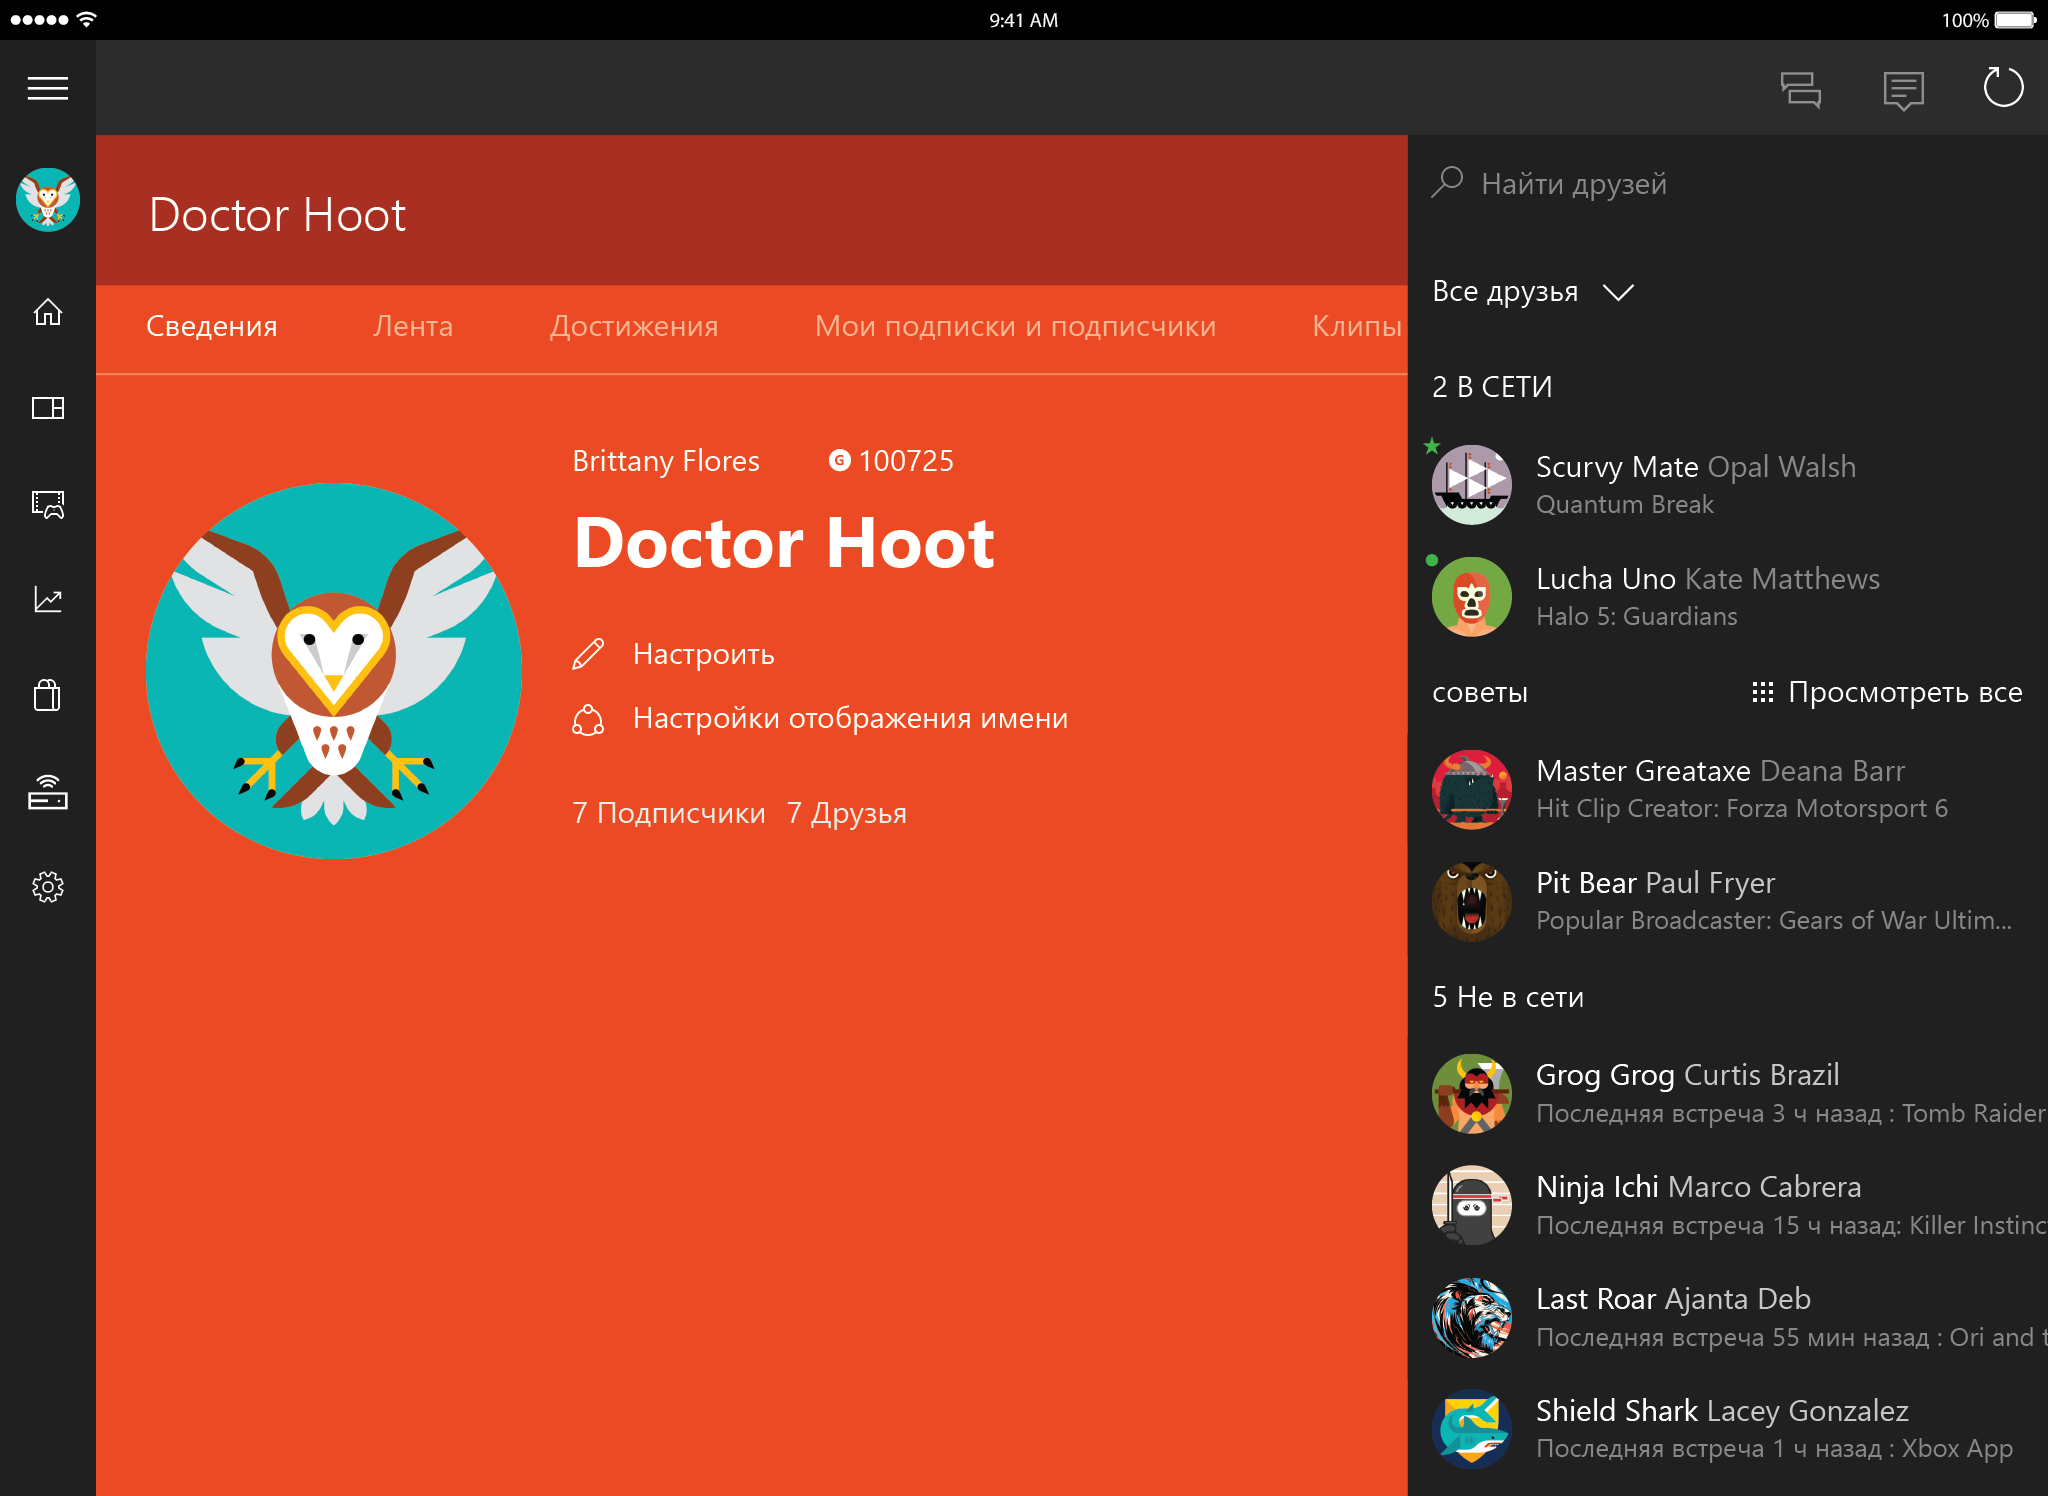Open Мои подписки и подписчики tab
Viewport: 2048px width, 1496px height.
pos(1015,326)
